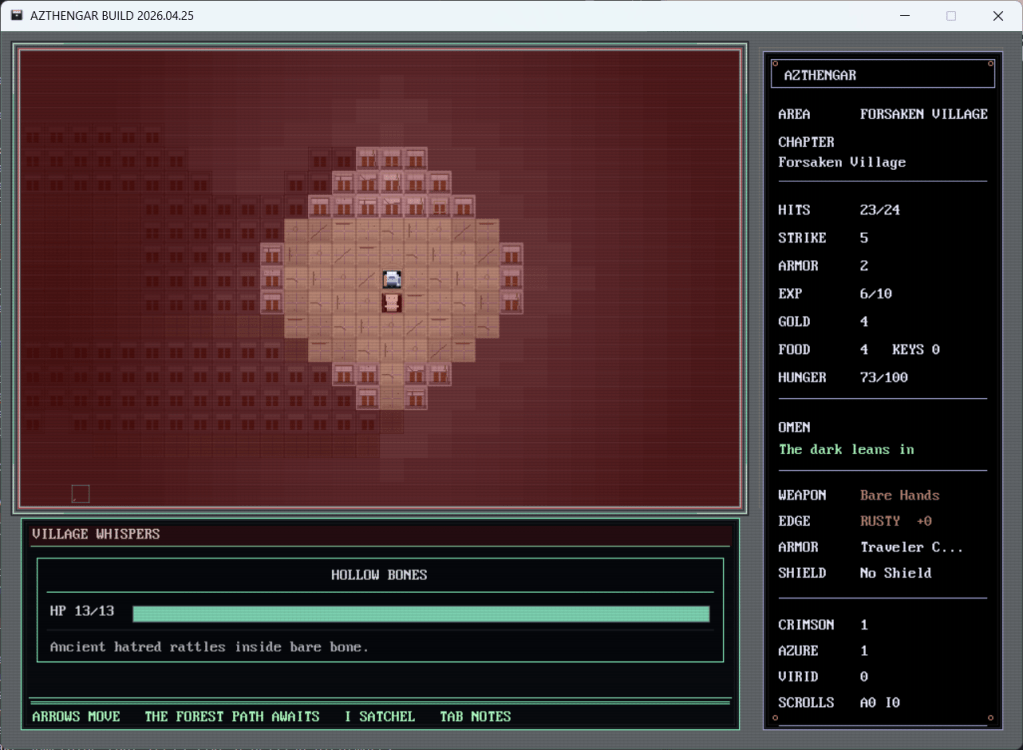Click the lowest house left of the south path
Viewport: 1023px width, 750px height.
pyautogui.click(x=368, y=398)
